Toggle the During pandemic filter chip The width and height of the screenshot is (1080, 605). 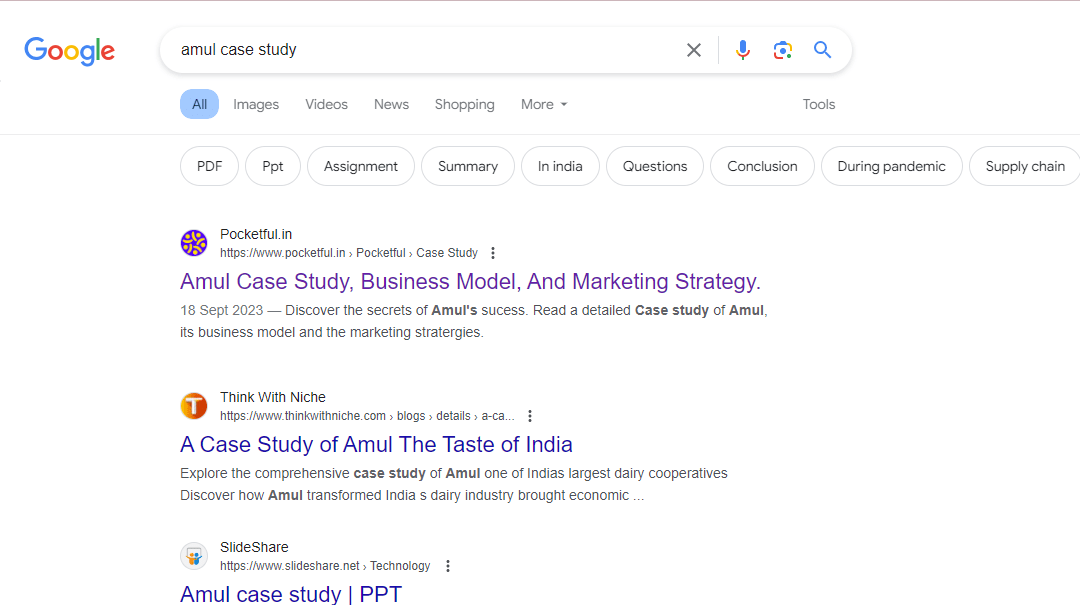tap(891, 166)
